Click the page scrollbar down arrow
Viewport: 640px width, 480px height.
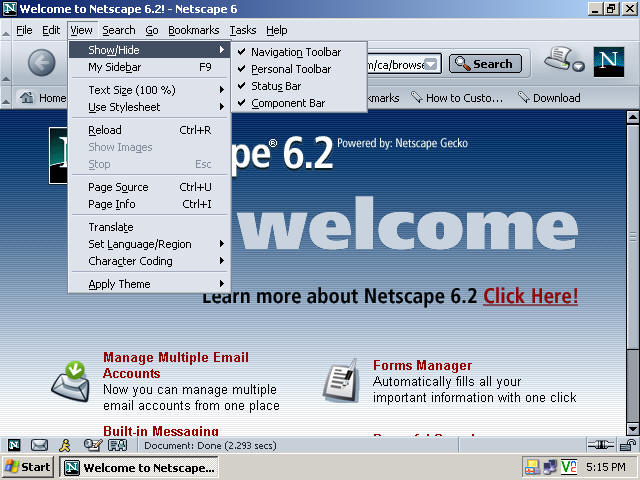point(632,429)
